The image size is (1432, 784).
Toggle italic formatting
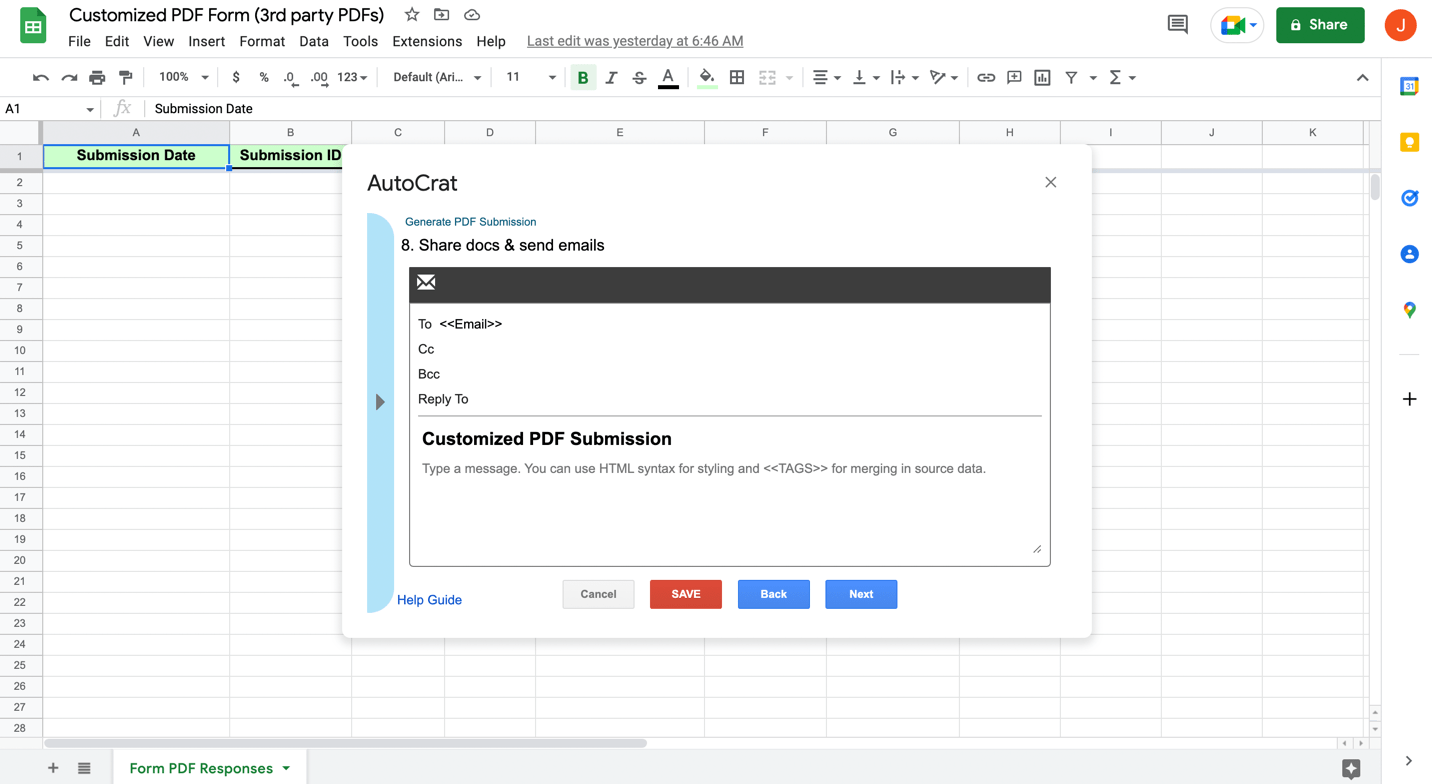pyautogui.click(x=611, y=78)
